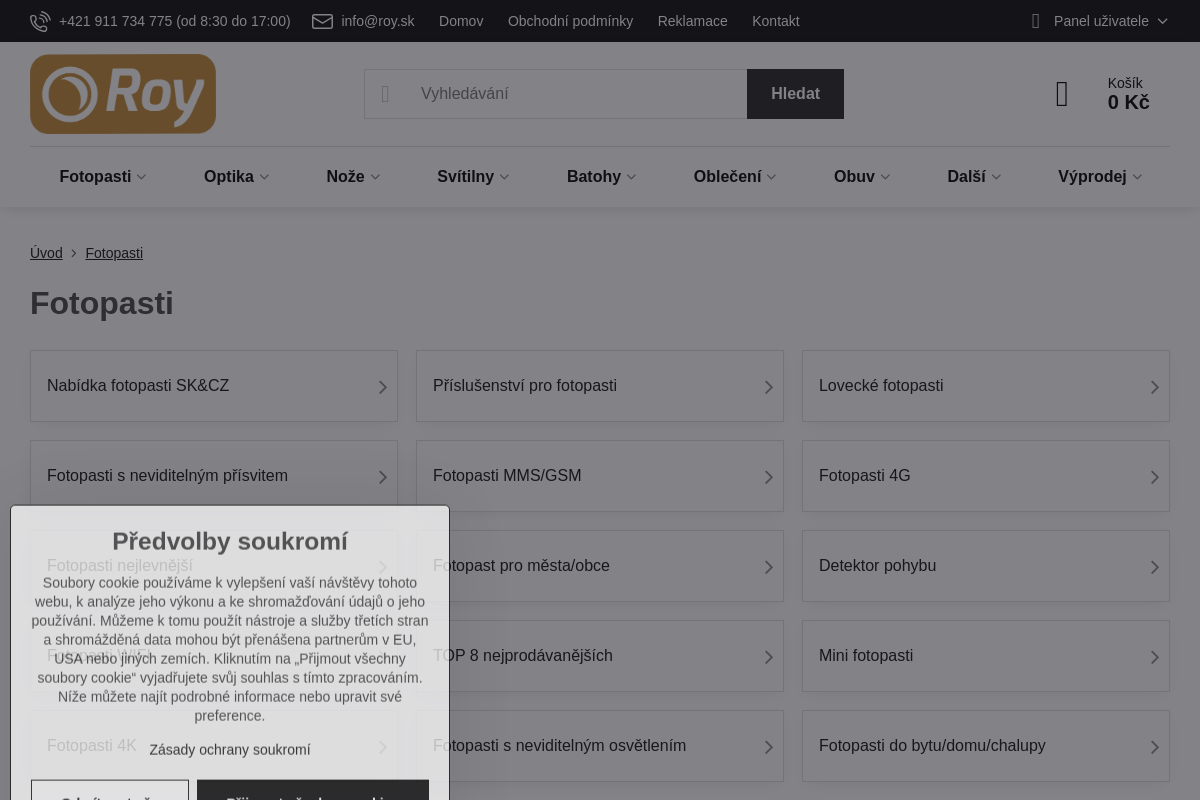Open the Obchodní podmínky page

click(x=570, y=21)
